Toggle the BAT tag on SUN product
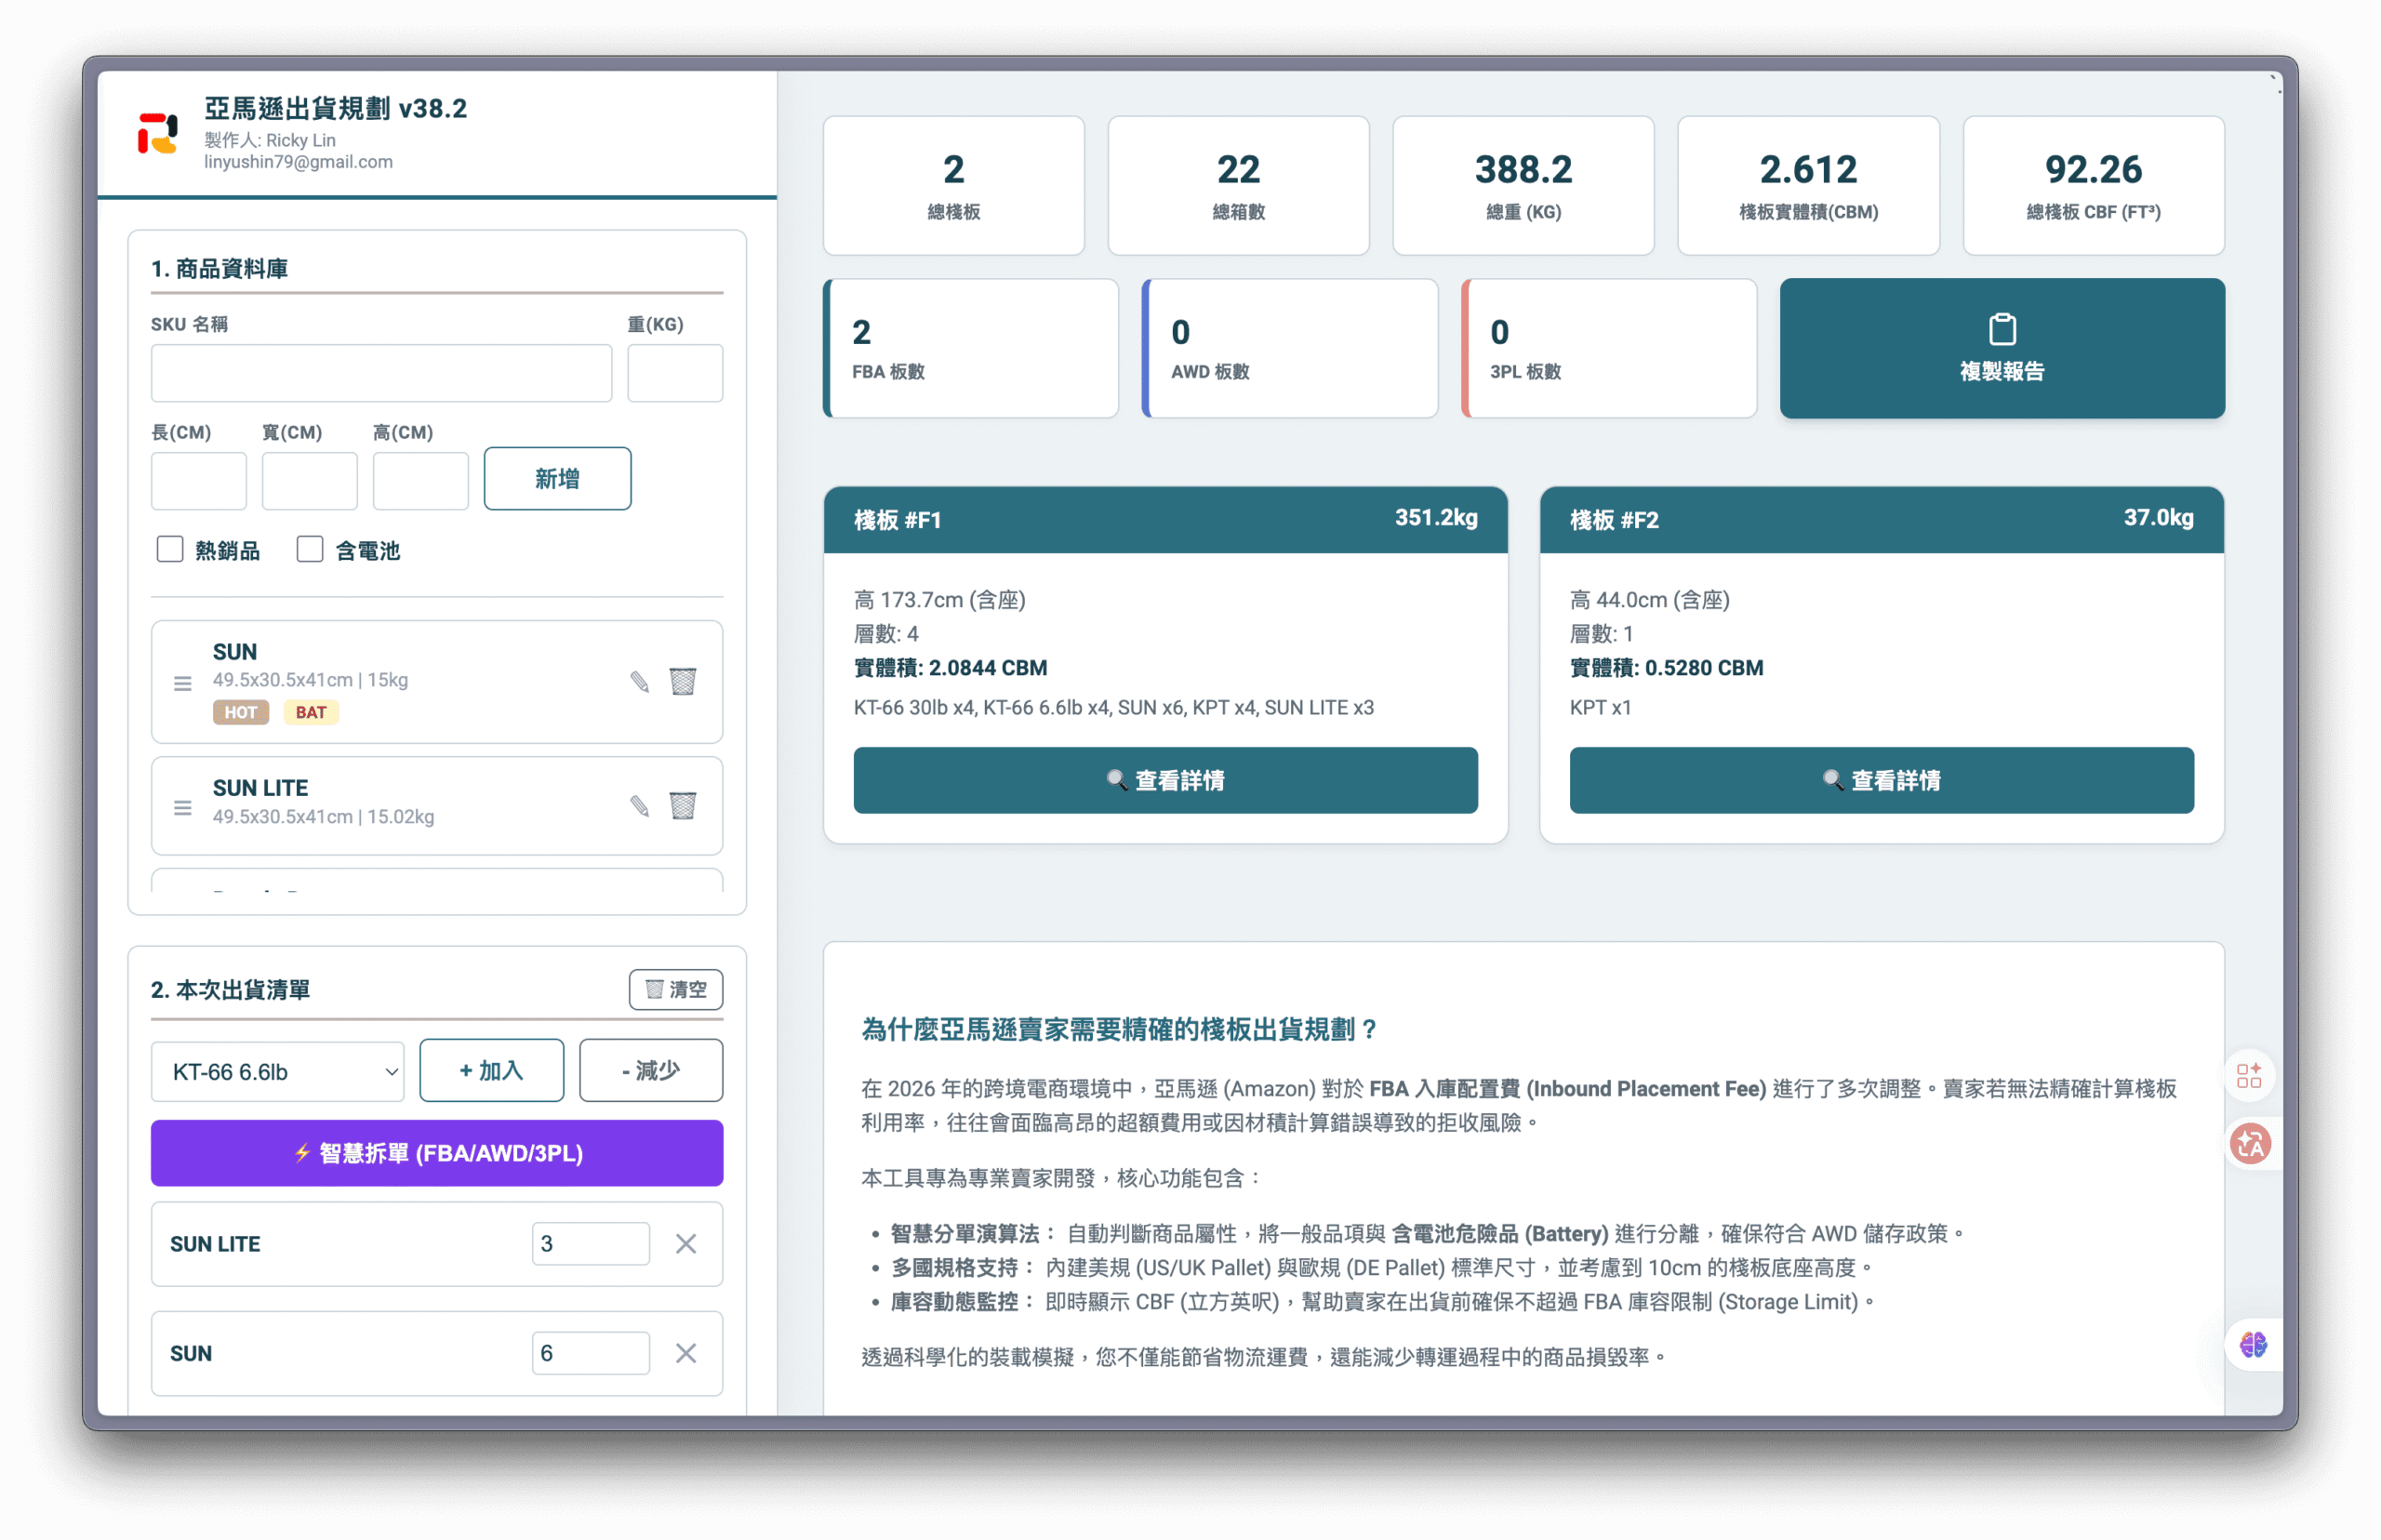The height and width of the screenshot is (1540, 2381). [311, 712]
